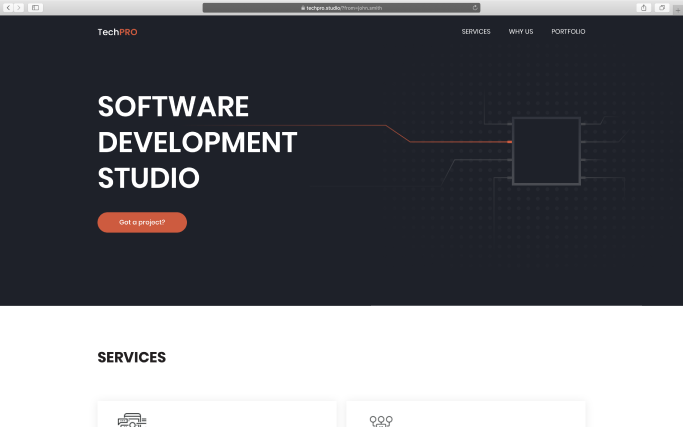Viewport: 683px width, 427px height.
Task: Open the WHY US nav link
Action: point(521,31)
